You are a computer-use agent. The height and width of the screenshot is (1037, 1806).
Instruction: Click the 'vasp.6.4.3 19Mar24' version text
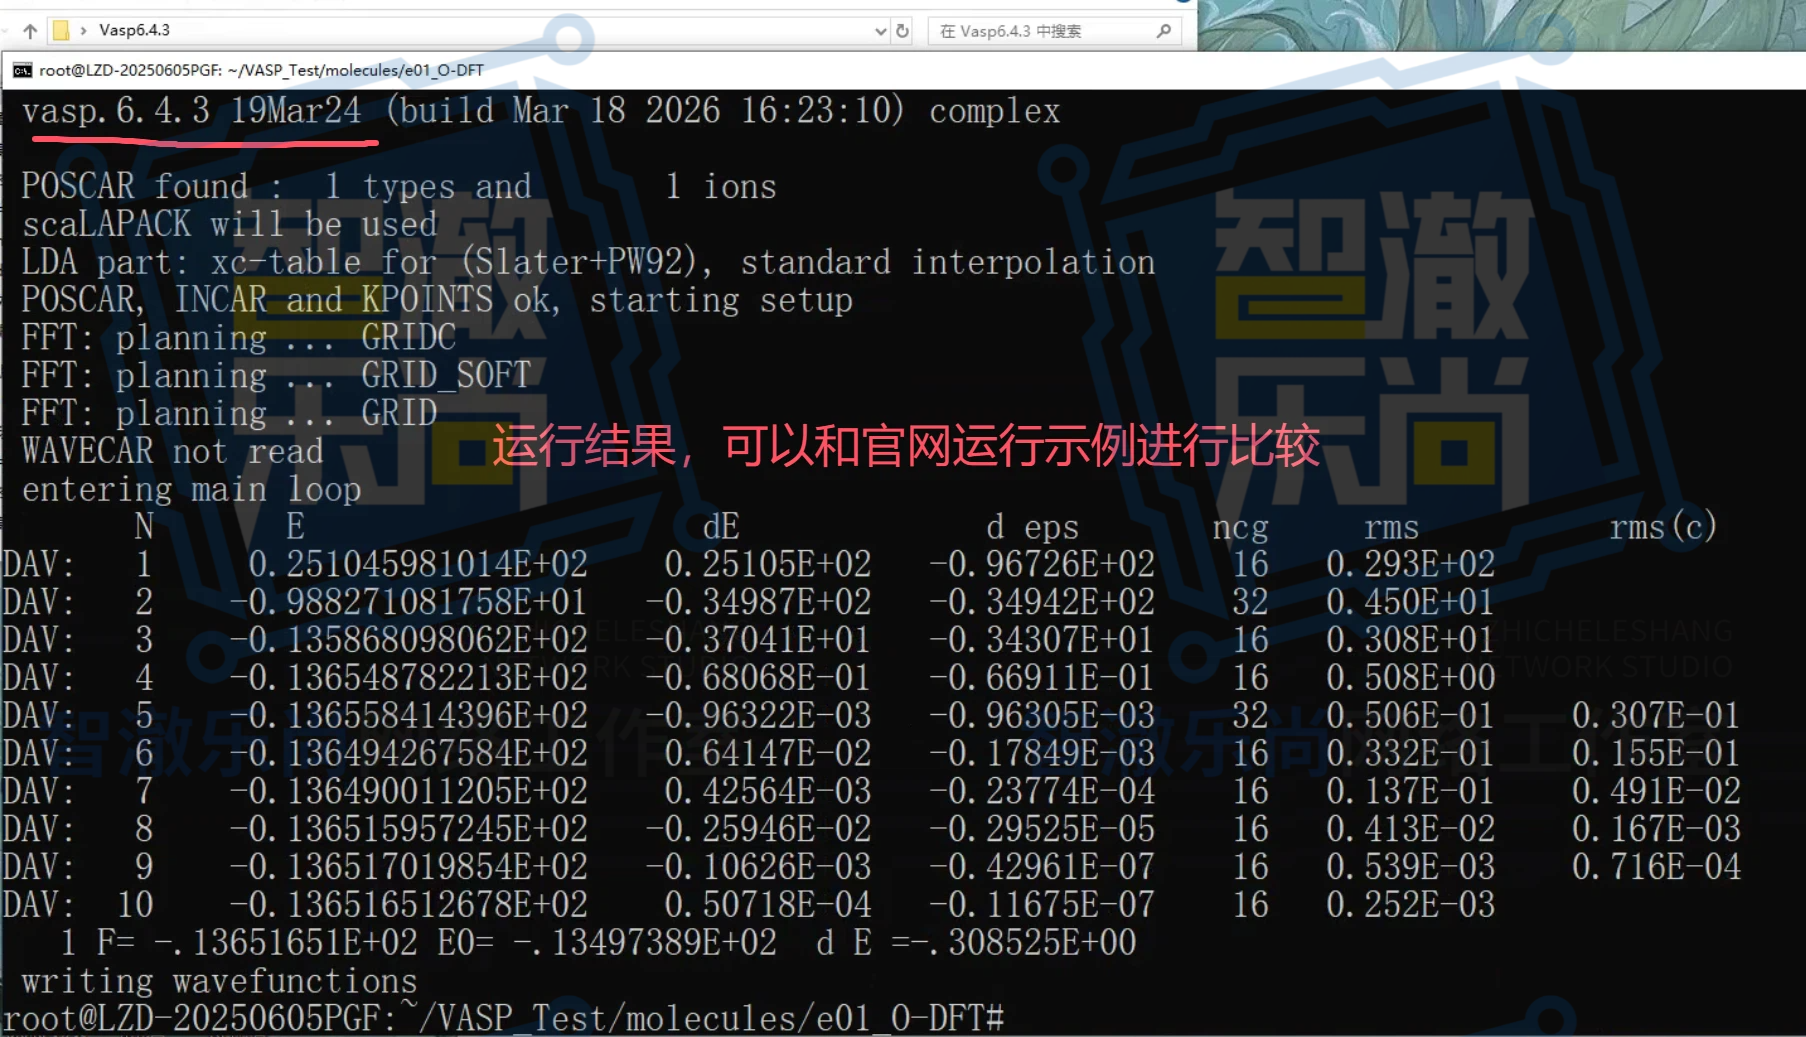tap(192, 111)
